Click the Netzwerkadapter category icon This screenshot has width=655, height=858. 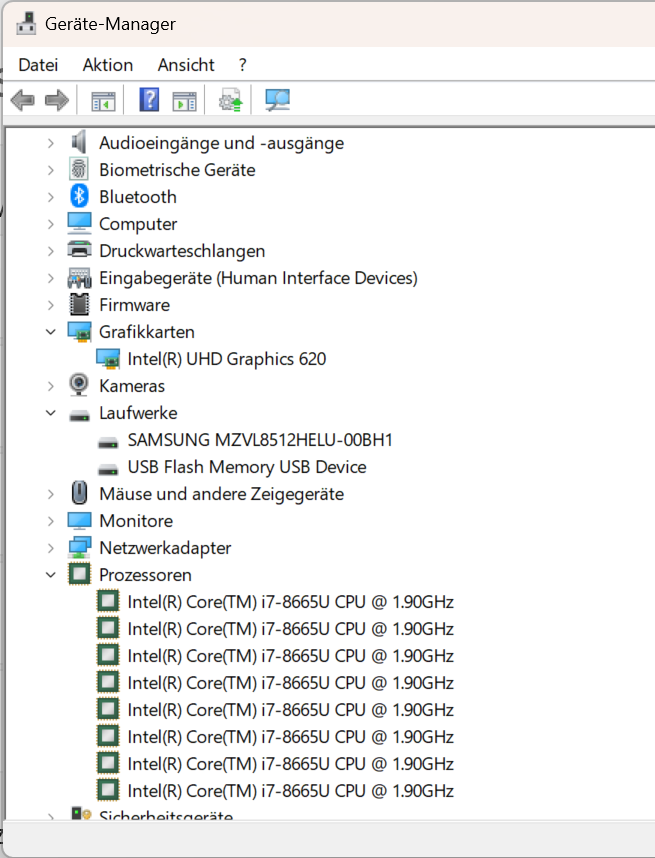tap(79, 547)
